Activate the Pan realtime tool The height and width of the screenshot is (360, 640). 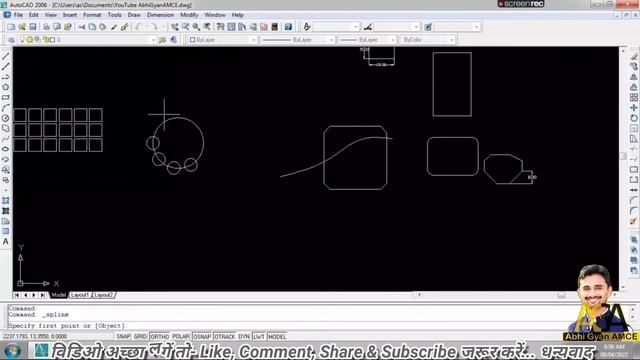click(x=175, y=27)
